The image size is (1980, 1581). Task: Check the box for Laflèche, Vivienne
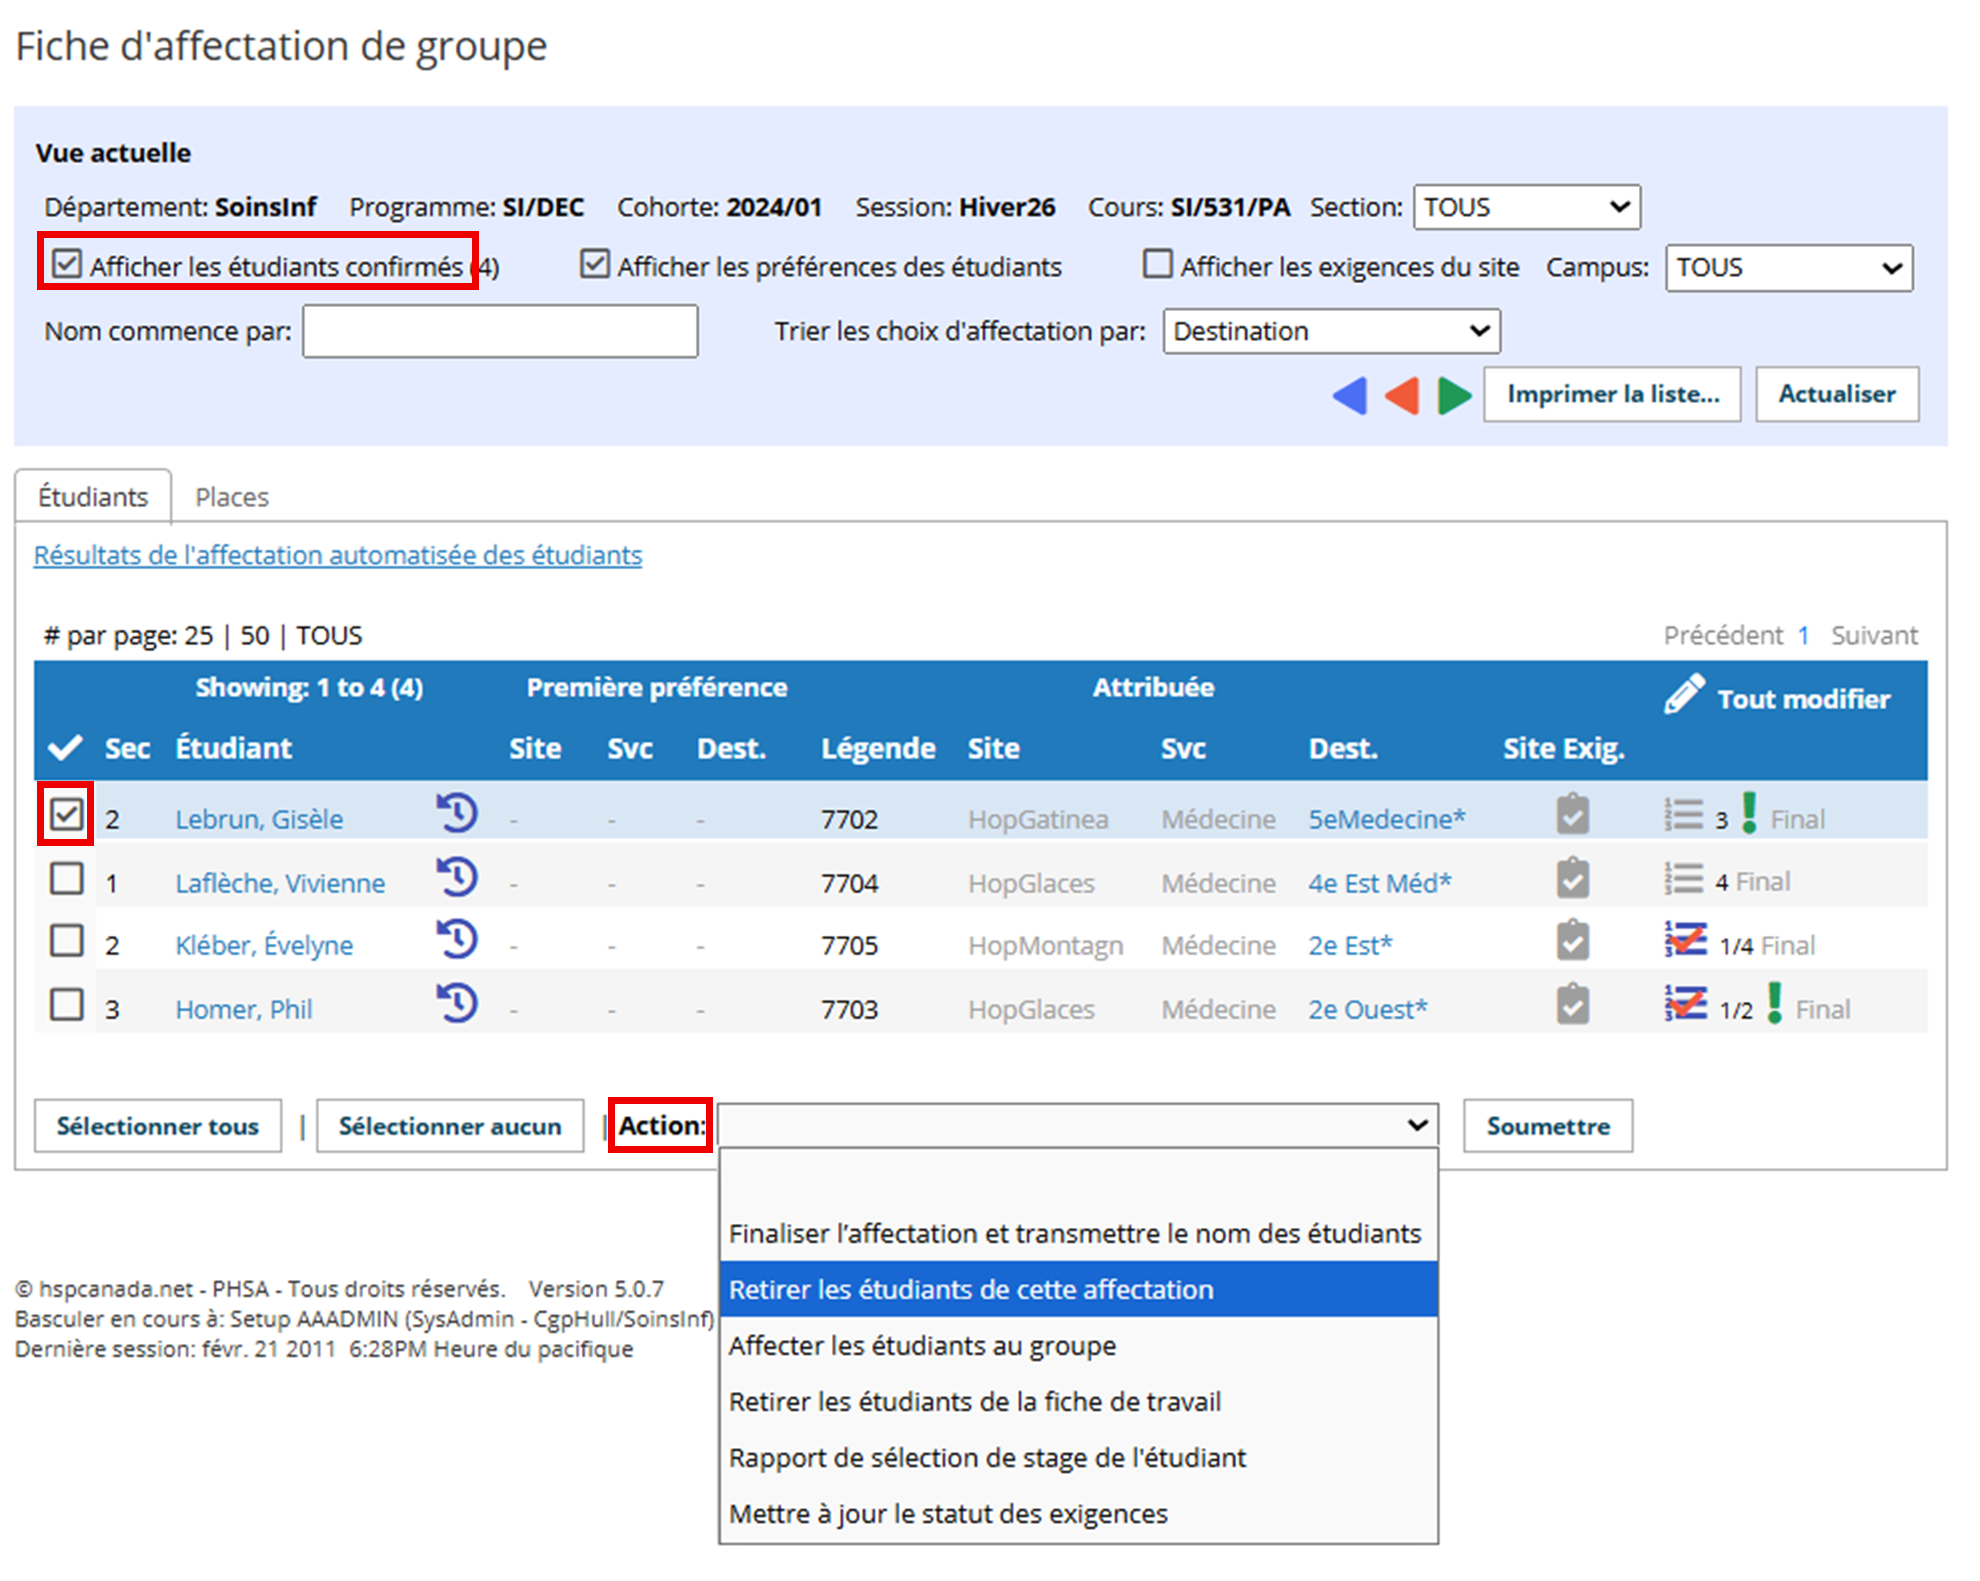(67, 879)
